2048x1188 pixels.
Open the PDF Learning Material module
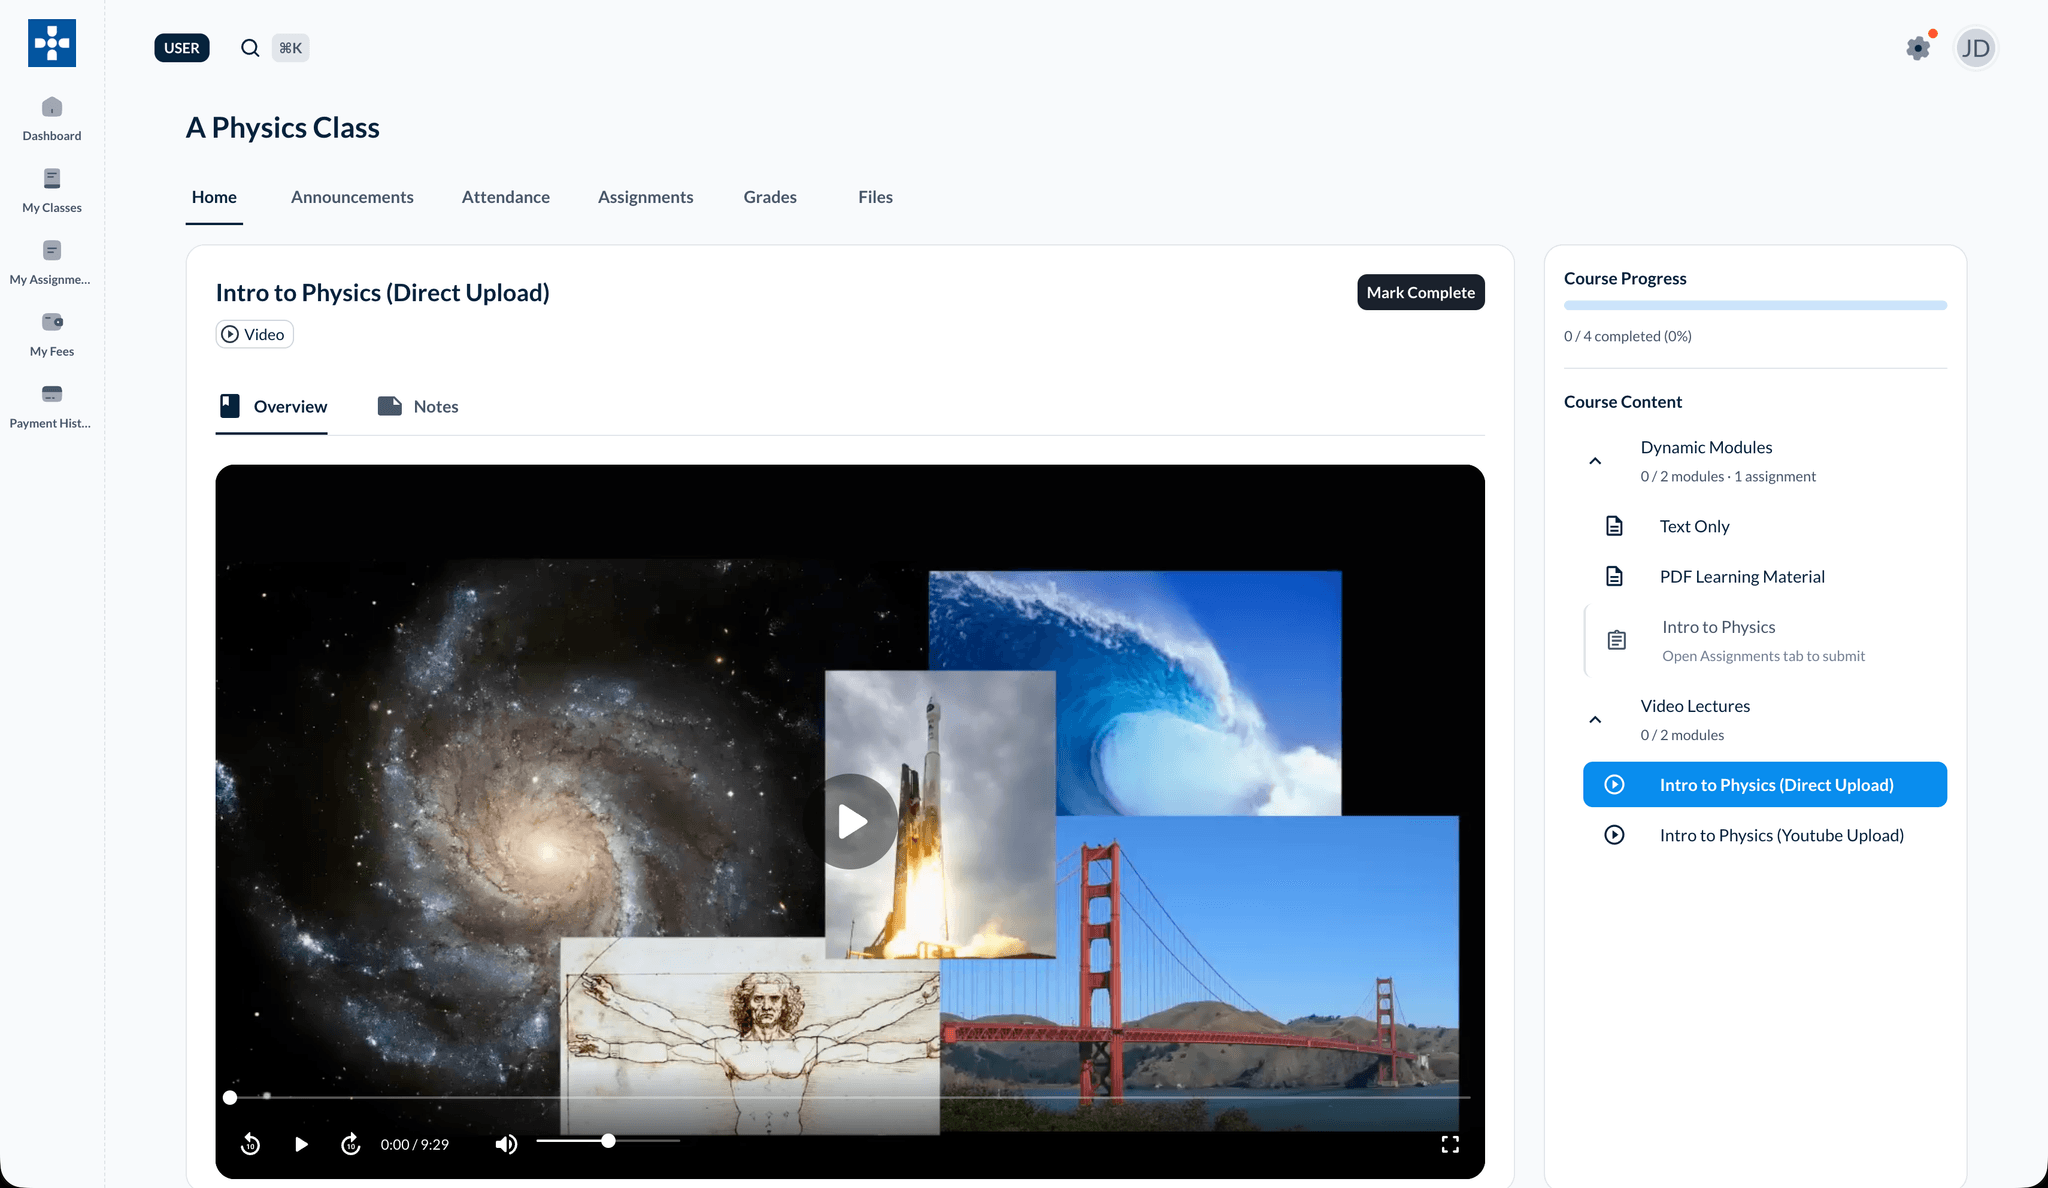[x=1765, y=576]
